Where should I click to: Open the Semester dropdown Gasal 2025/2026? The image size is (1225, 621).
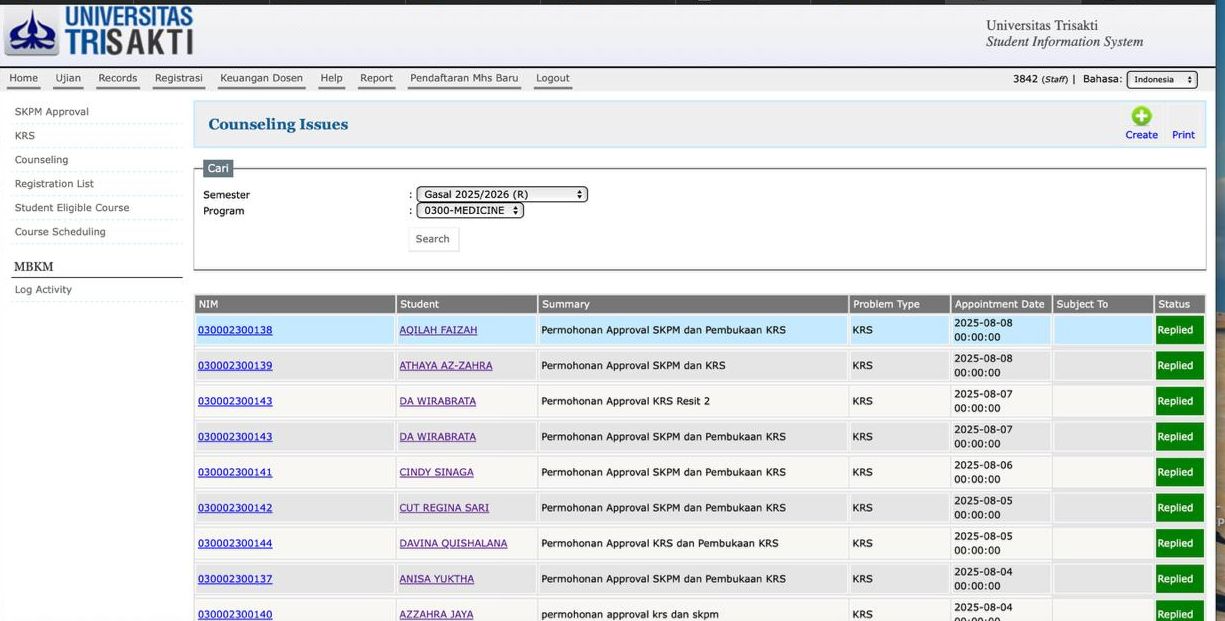pyautogui.click(x=502, y=195)
